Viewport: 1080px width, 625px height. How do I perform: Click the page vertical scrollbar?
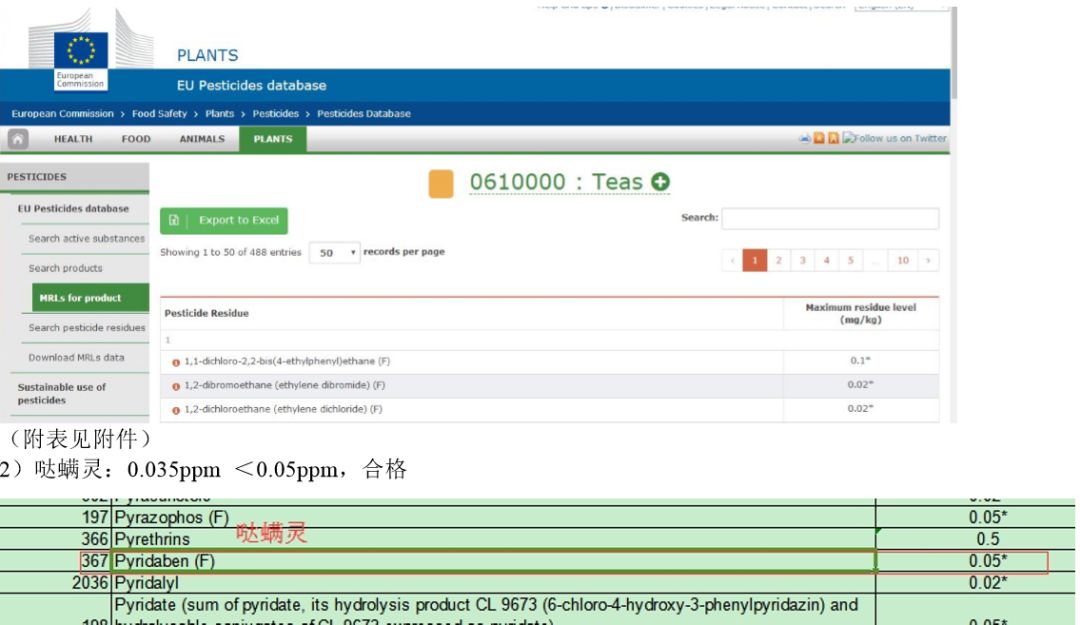954,55
